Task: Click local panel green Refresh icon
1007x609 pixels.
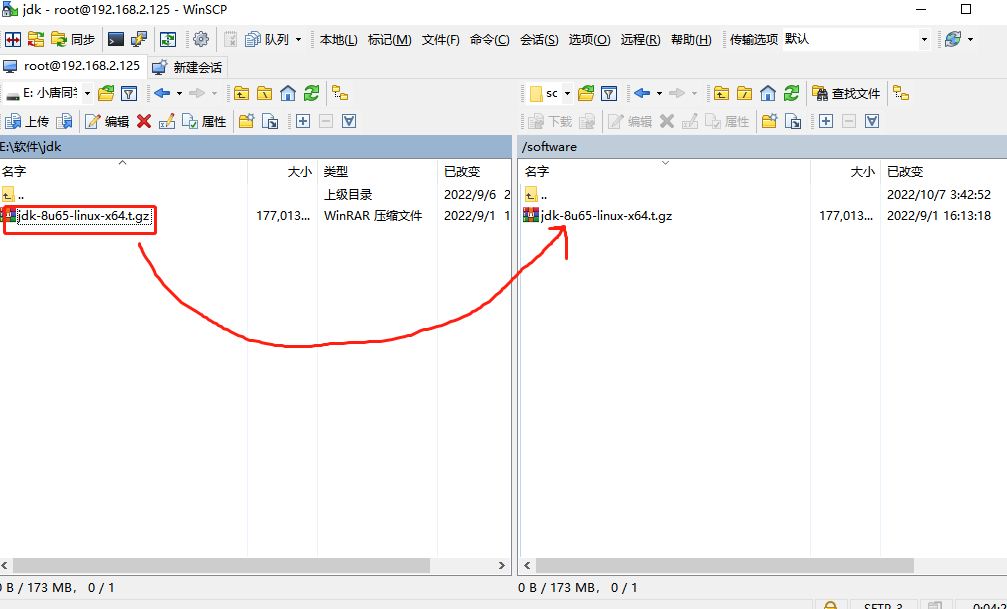Action: [311, 94]
